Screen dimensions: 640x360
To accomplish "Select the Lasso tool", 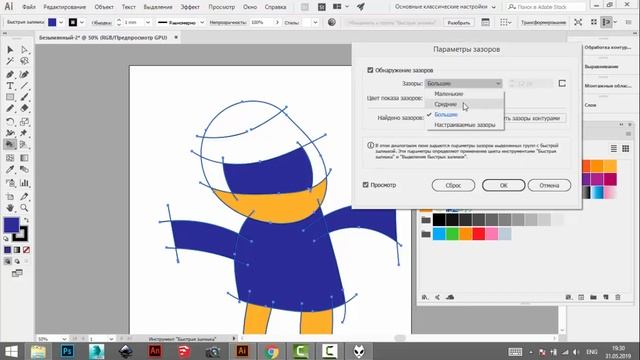I will pyautogui.click(x=24, y=61).
